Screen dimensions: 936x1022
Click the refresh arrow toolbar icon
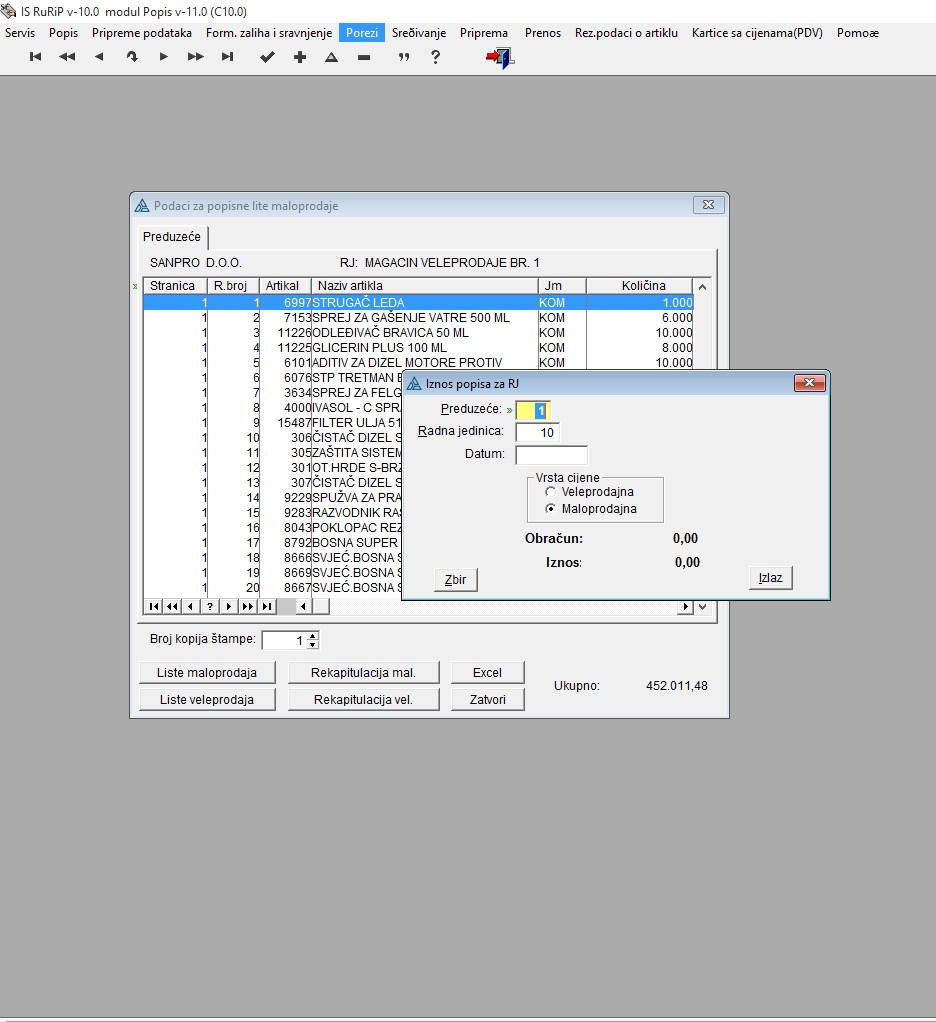[x=132, y=58]
